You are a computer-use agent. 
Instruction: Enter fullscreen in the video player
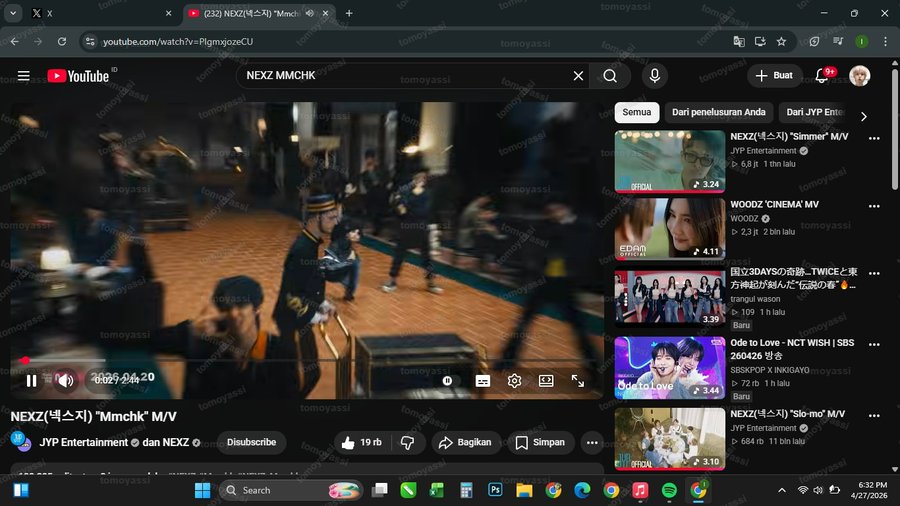tap(577, 380)
